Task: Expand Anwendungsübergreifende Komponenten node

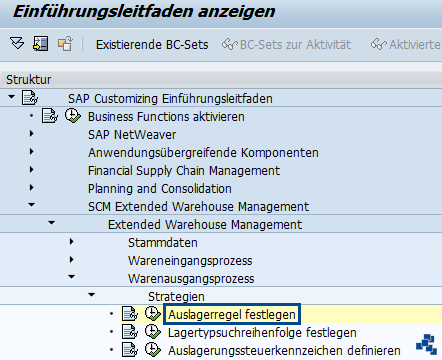Action: (x=32, y=152)
